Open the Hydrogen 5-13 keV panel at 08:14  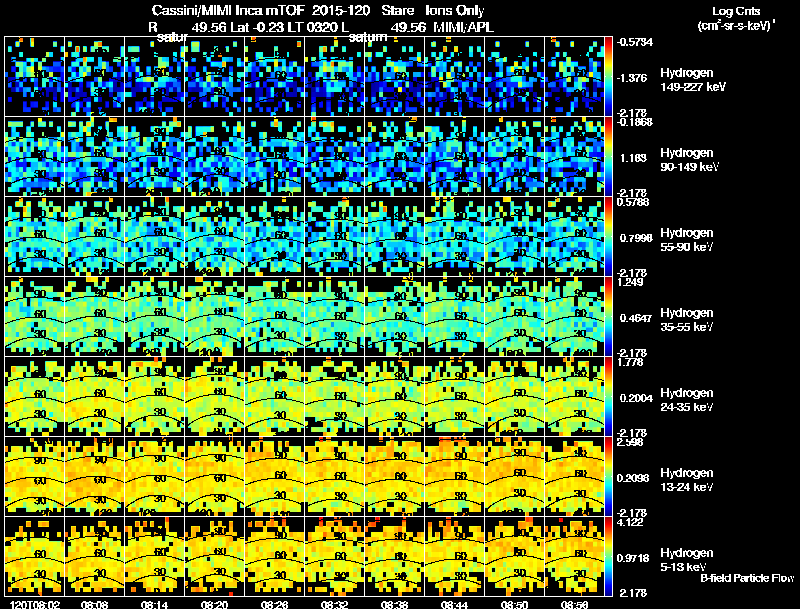155,556
